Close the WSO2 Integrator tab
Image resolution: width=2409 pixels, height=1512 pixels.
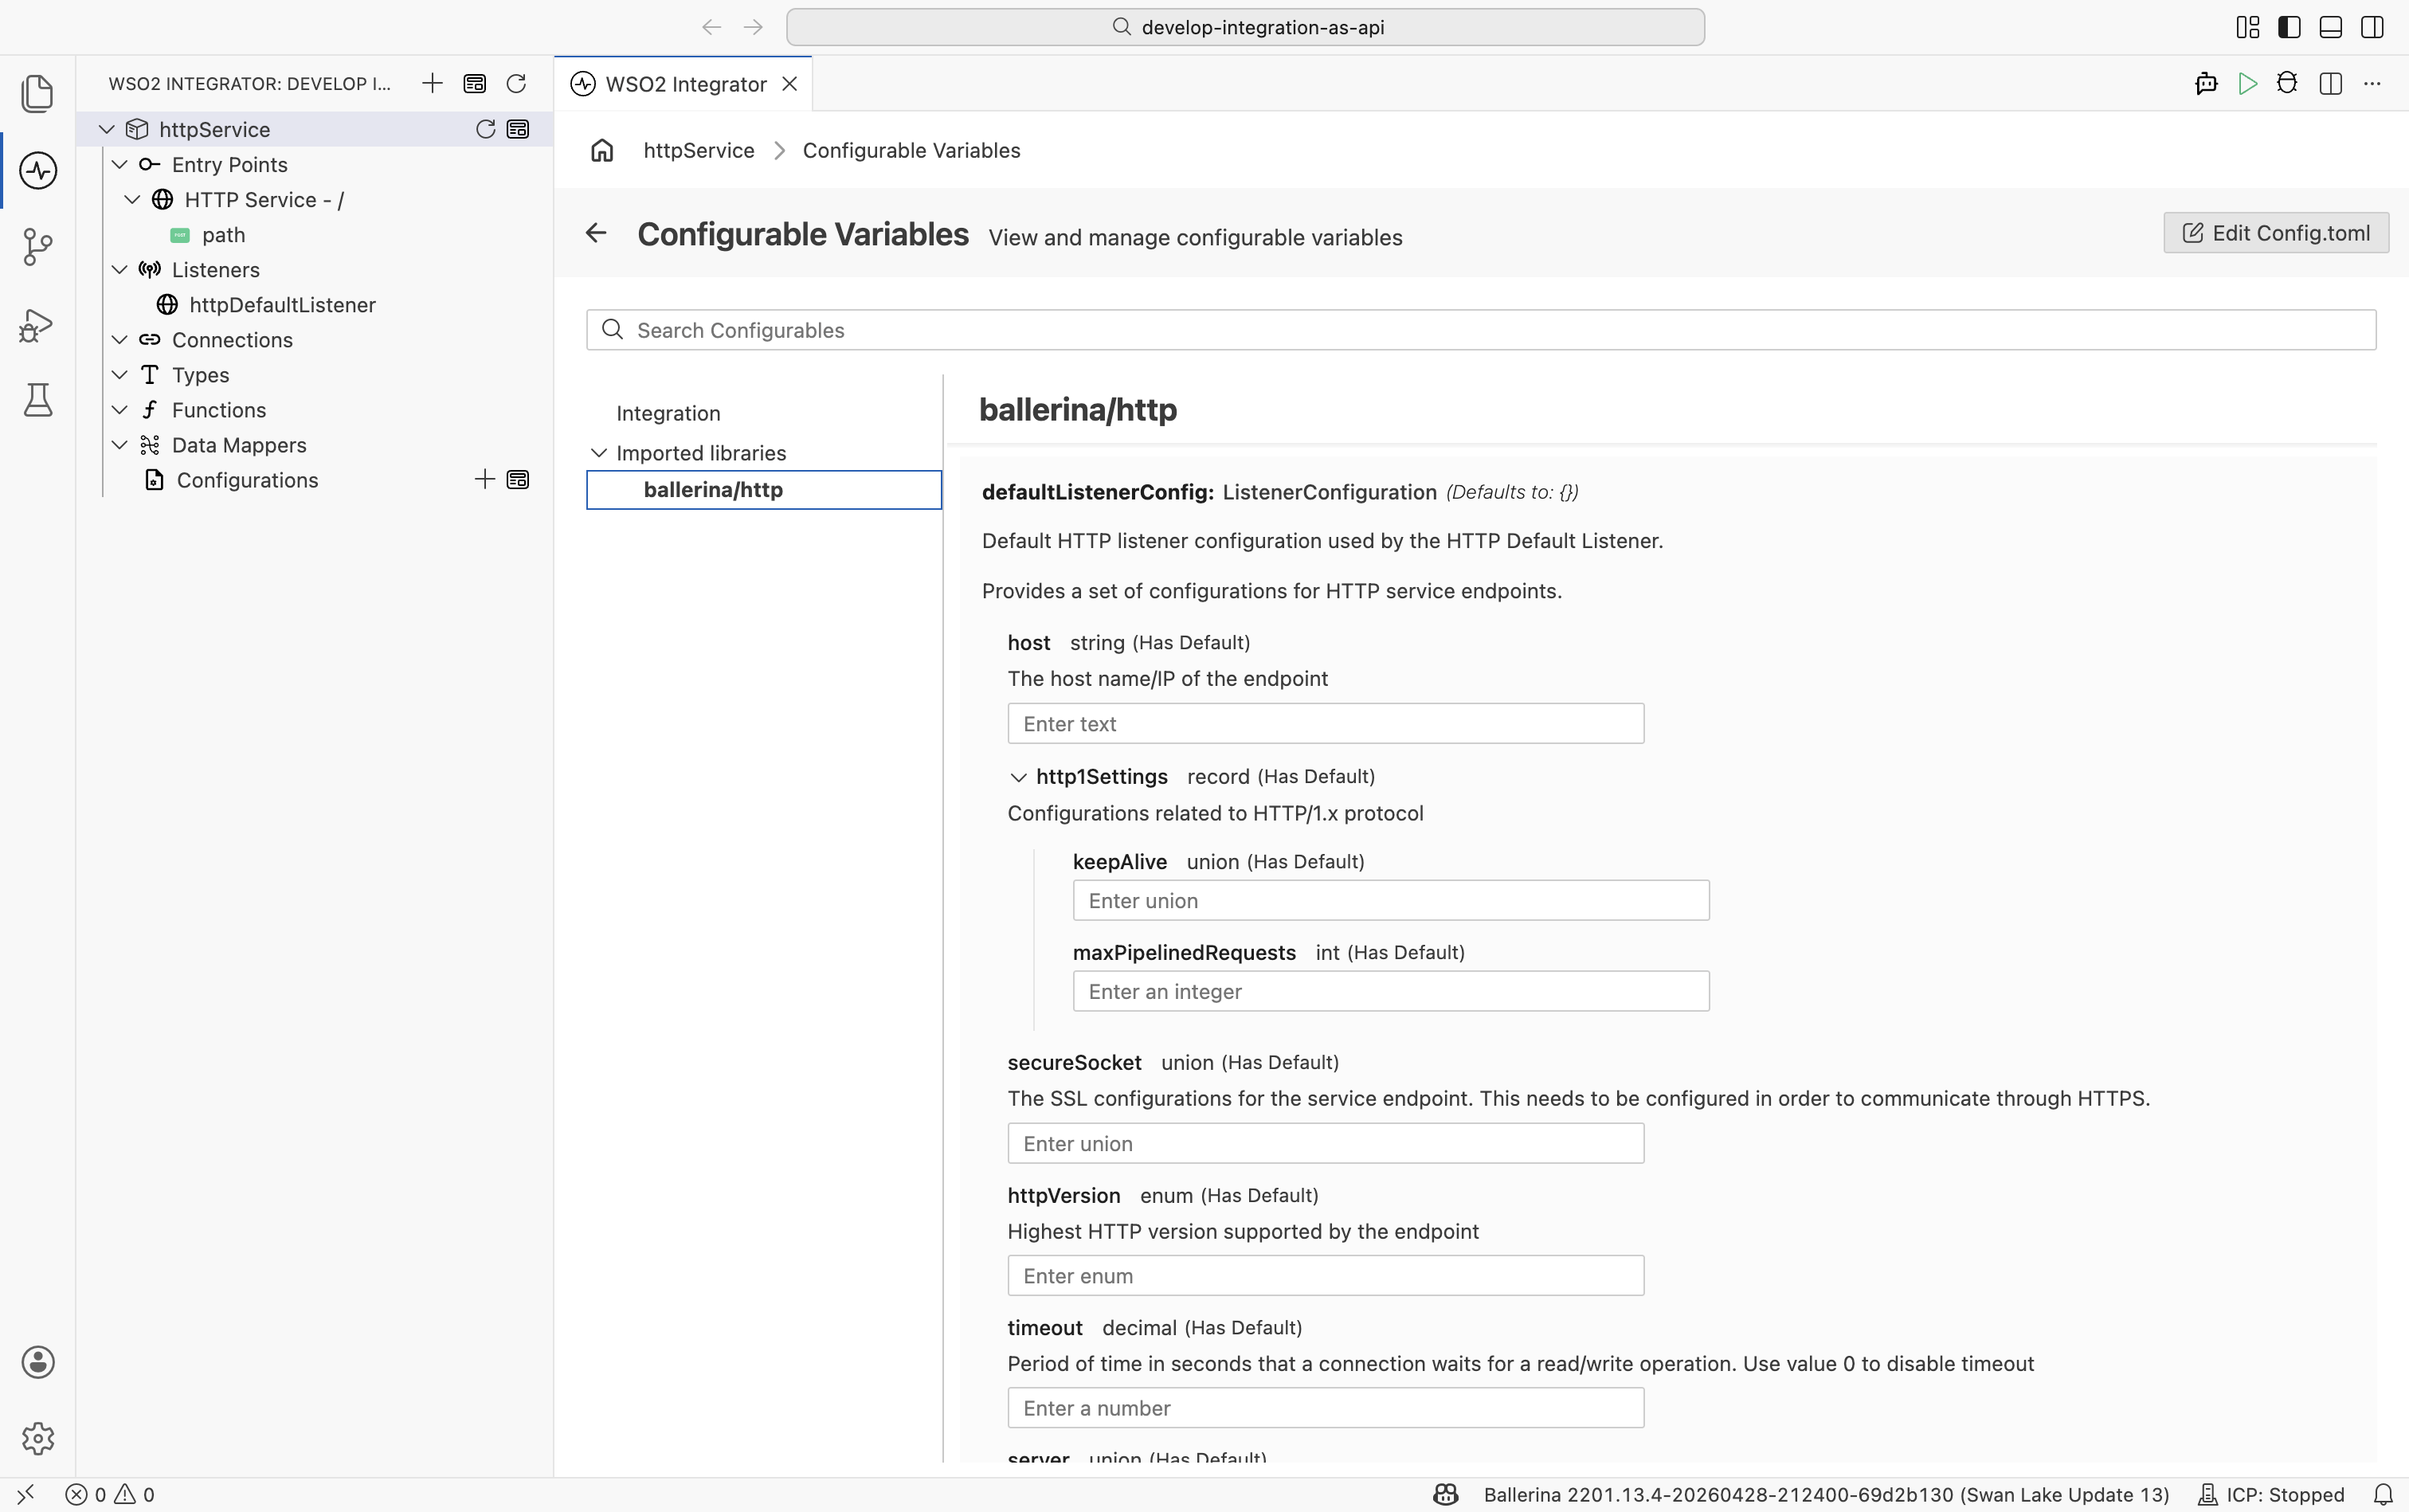pyautogui.click(x=790, y=84)
